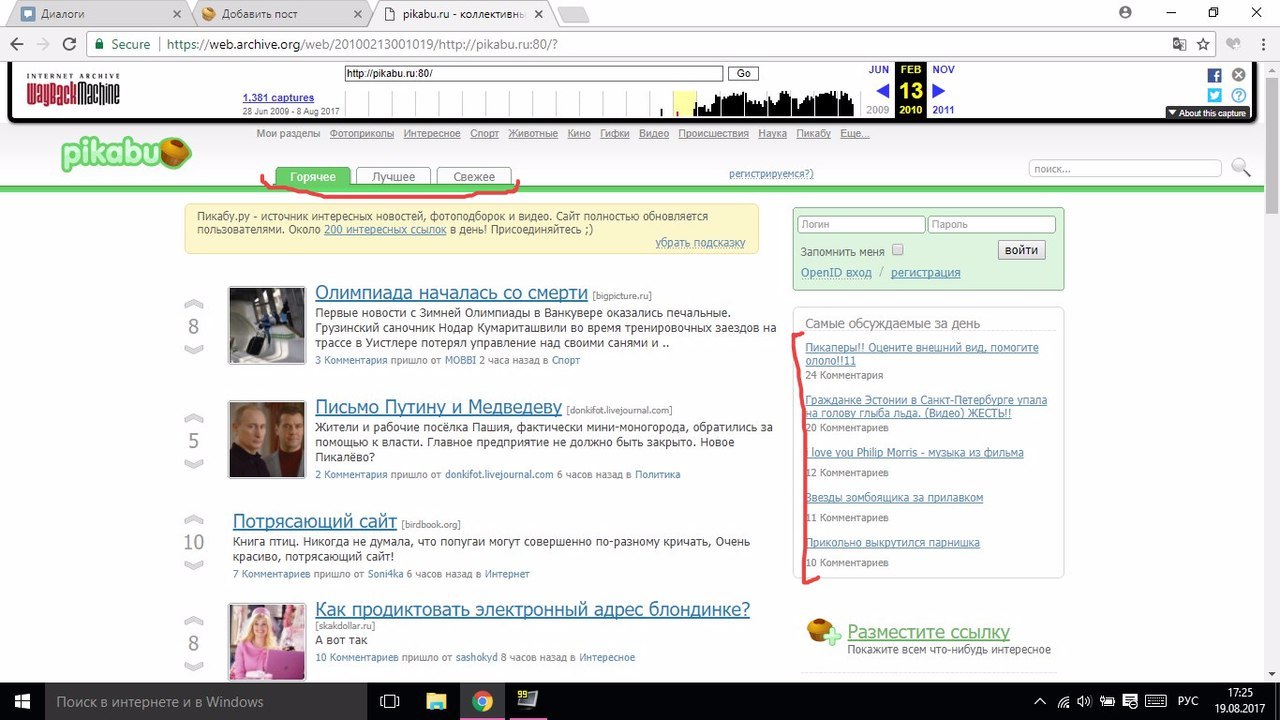Viewport: 1280px width, 720px height.
Task: Click Chrome icon in taskbar
Action: click(x=482, y=701)
